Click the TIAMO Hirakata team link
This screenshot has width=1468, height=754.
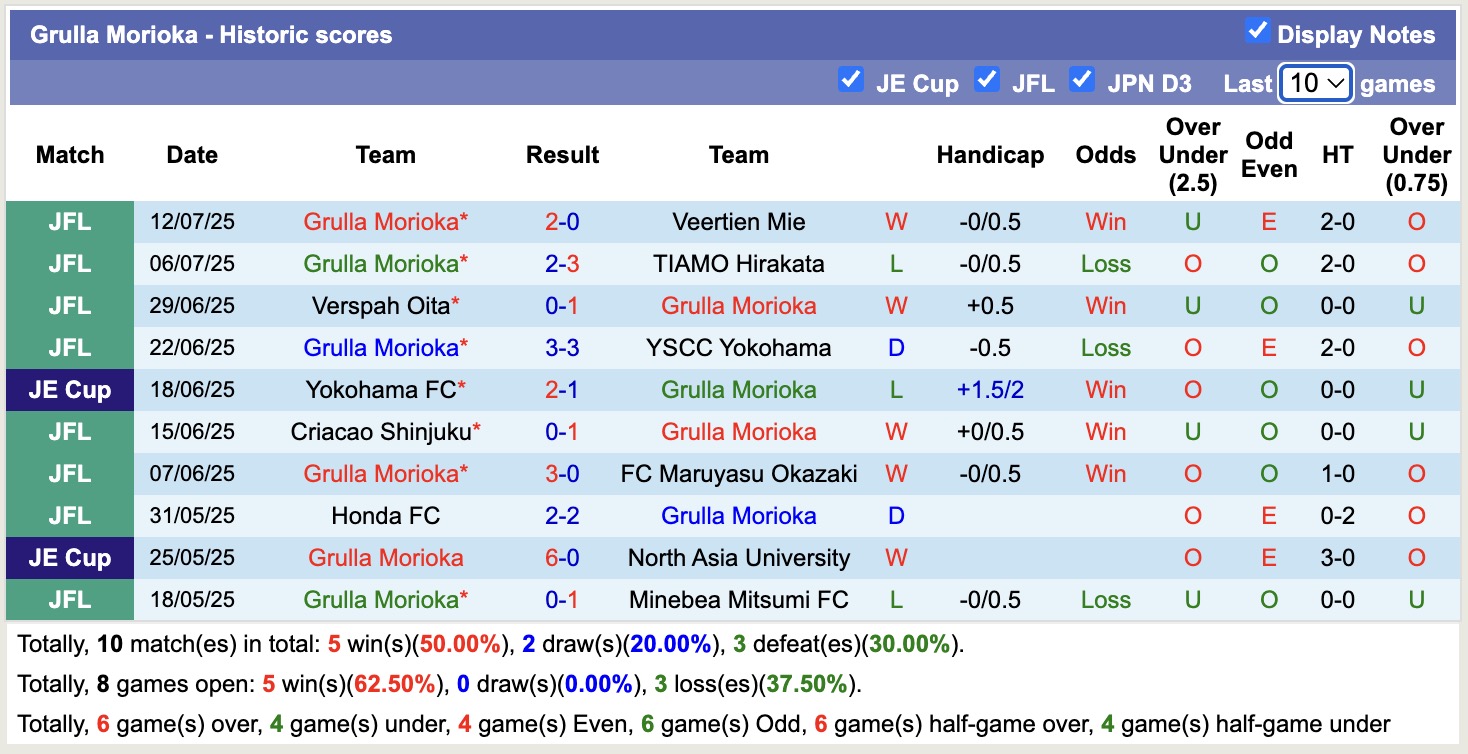tap(738, 264)
